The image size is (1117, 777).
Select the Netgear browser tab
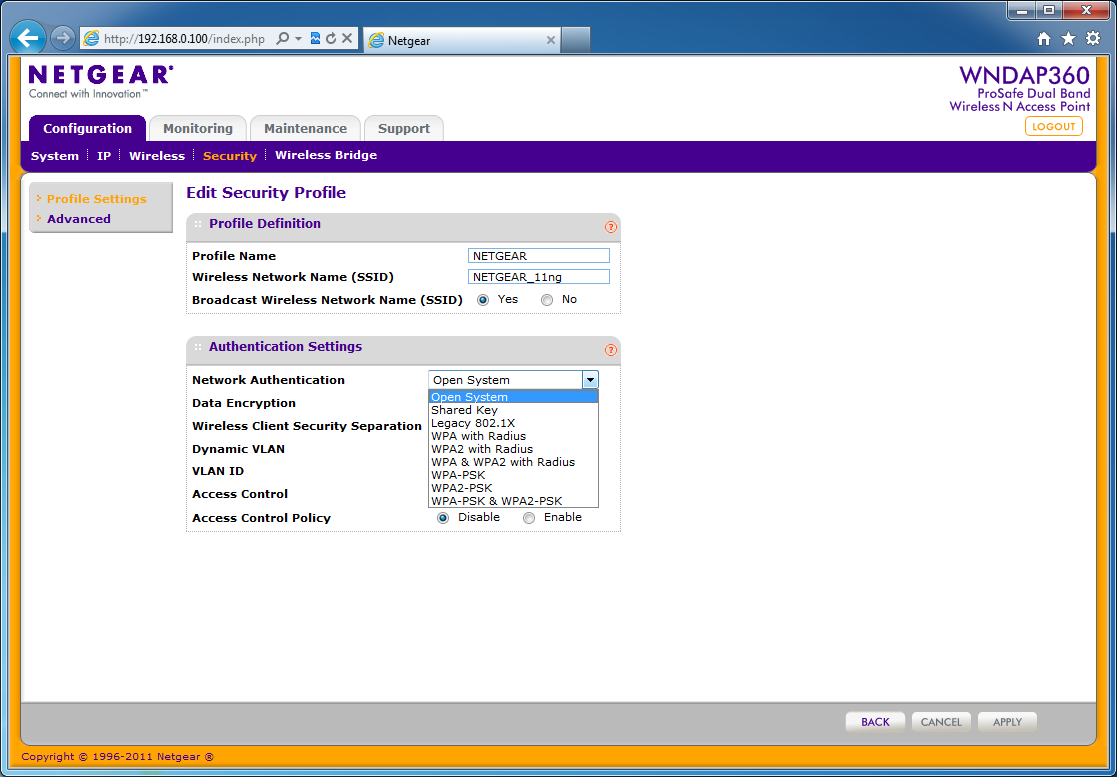click(x=462, y=41)
